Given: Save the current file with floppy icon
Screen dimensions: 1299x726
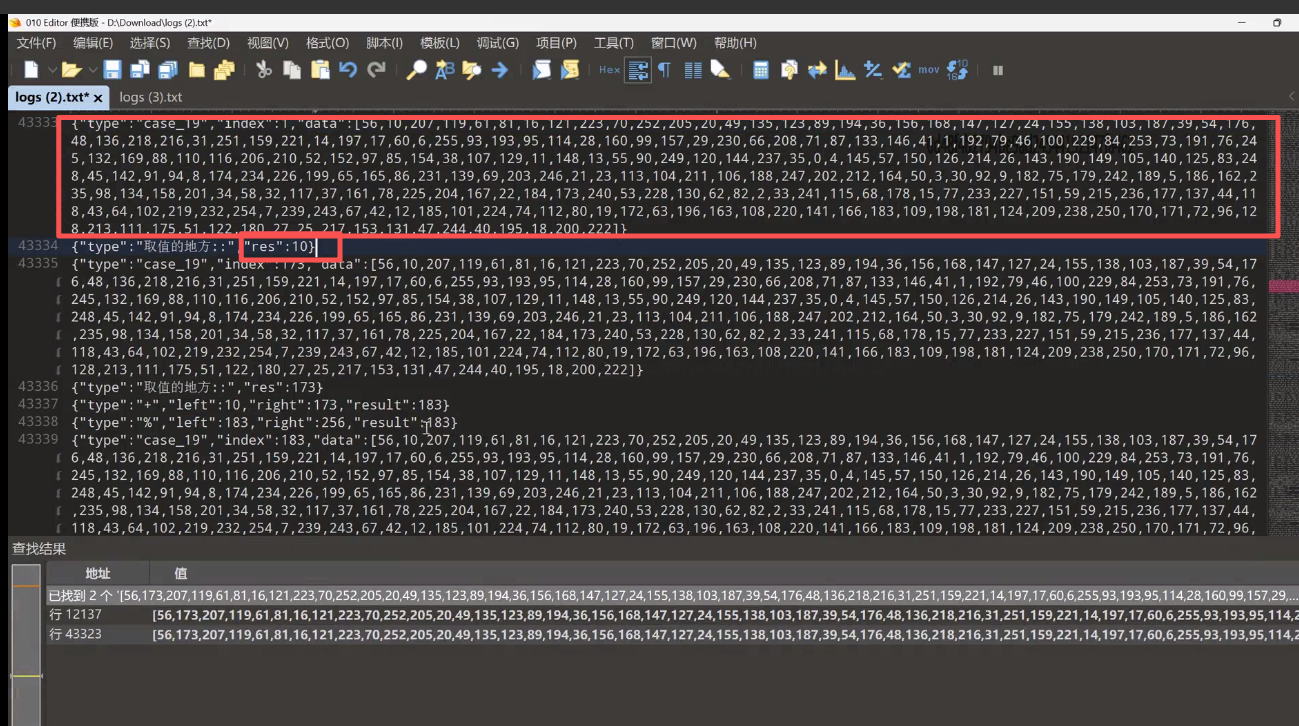Looking at the screenshot, I should 112,70.
